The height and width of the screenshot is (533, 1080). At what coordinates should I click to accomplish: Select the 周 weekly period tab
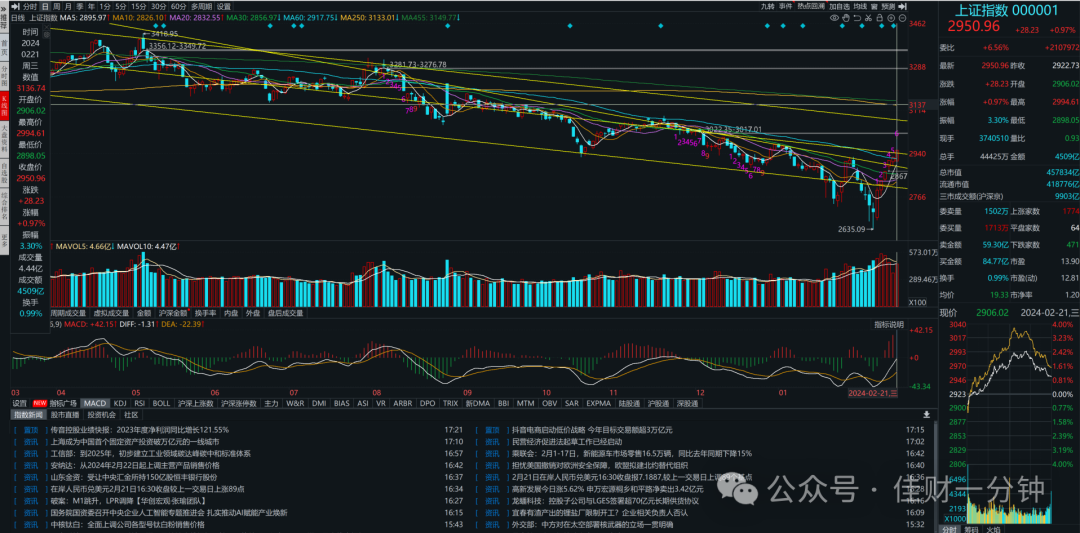(x=56, y=6)
